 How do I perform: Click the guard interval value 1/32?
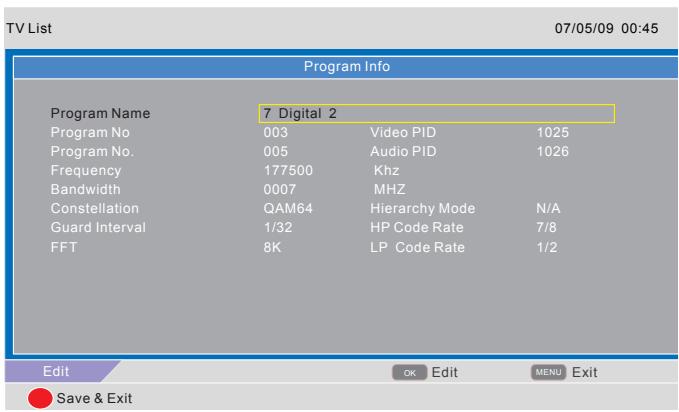(278, 228)
